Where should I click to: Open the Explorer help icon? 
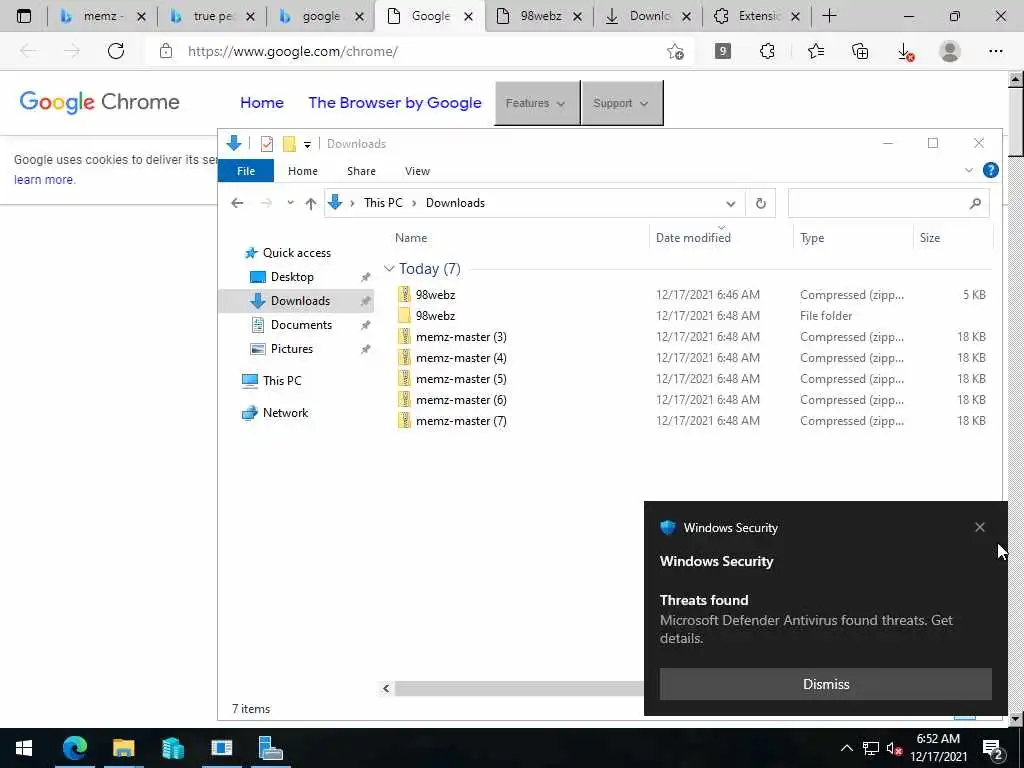tap(990, 170)
